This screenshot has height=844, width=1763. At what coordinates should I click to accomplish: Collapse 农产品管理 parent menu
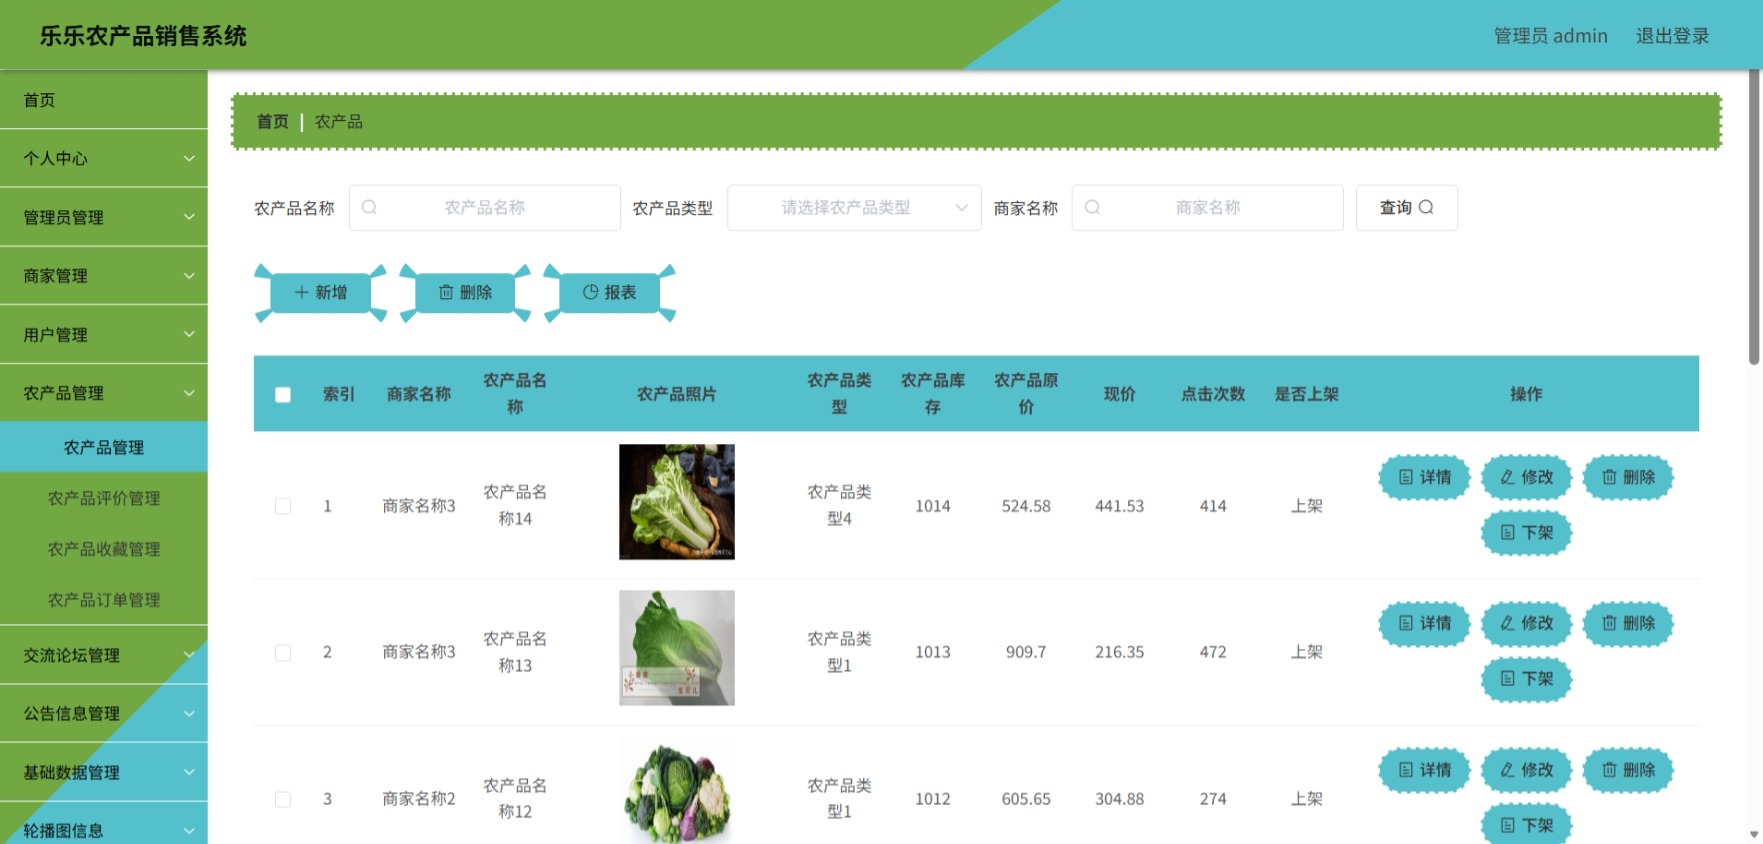pos(104,393)
